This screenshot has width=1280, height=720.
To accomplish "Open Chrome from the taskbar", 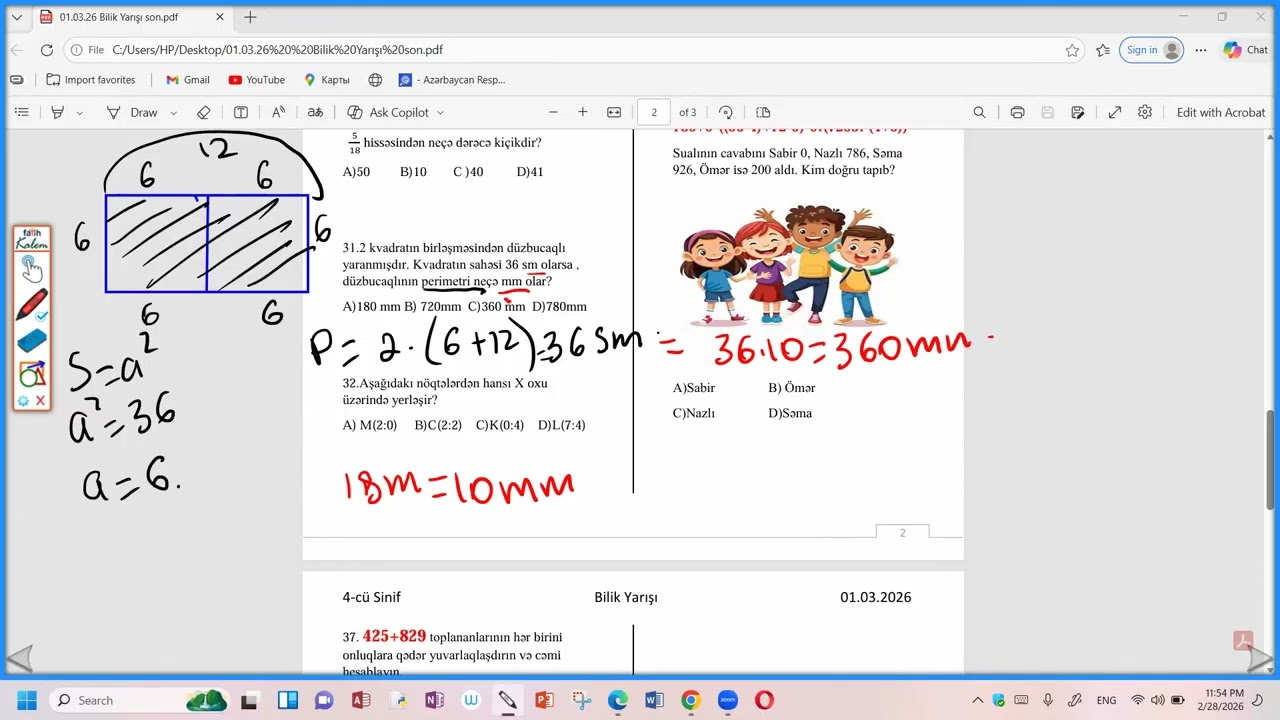I will pos(691,700).
